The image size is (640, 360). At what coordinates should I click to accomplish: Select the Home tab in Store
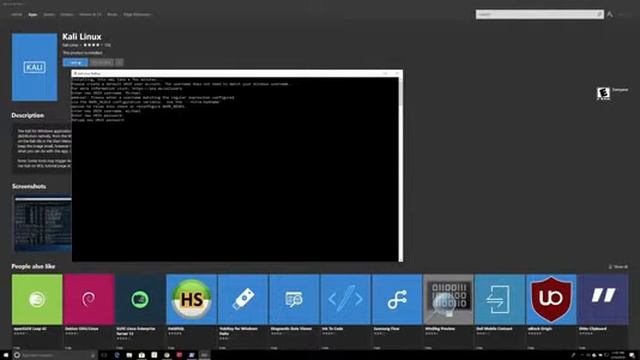click(17, 14)
